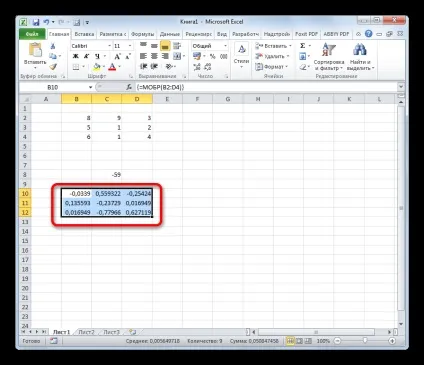
Task: Click the Decrease Decimal icon
Action: pos(208,67)
